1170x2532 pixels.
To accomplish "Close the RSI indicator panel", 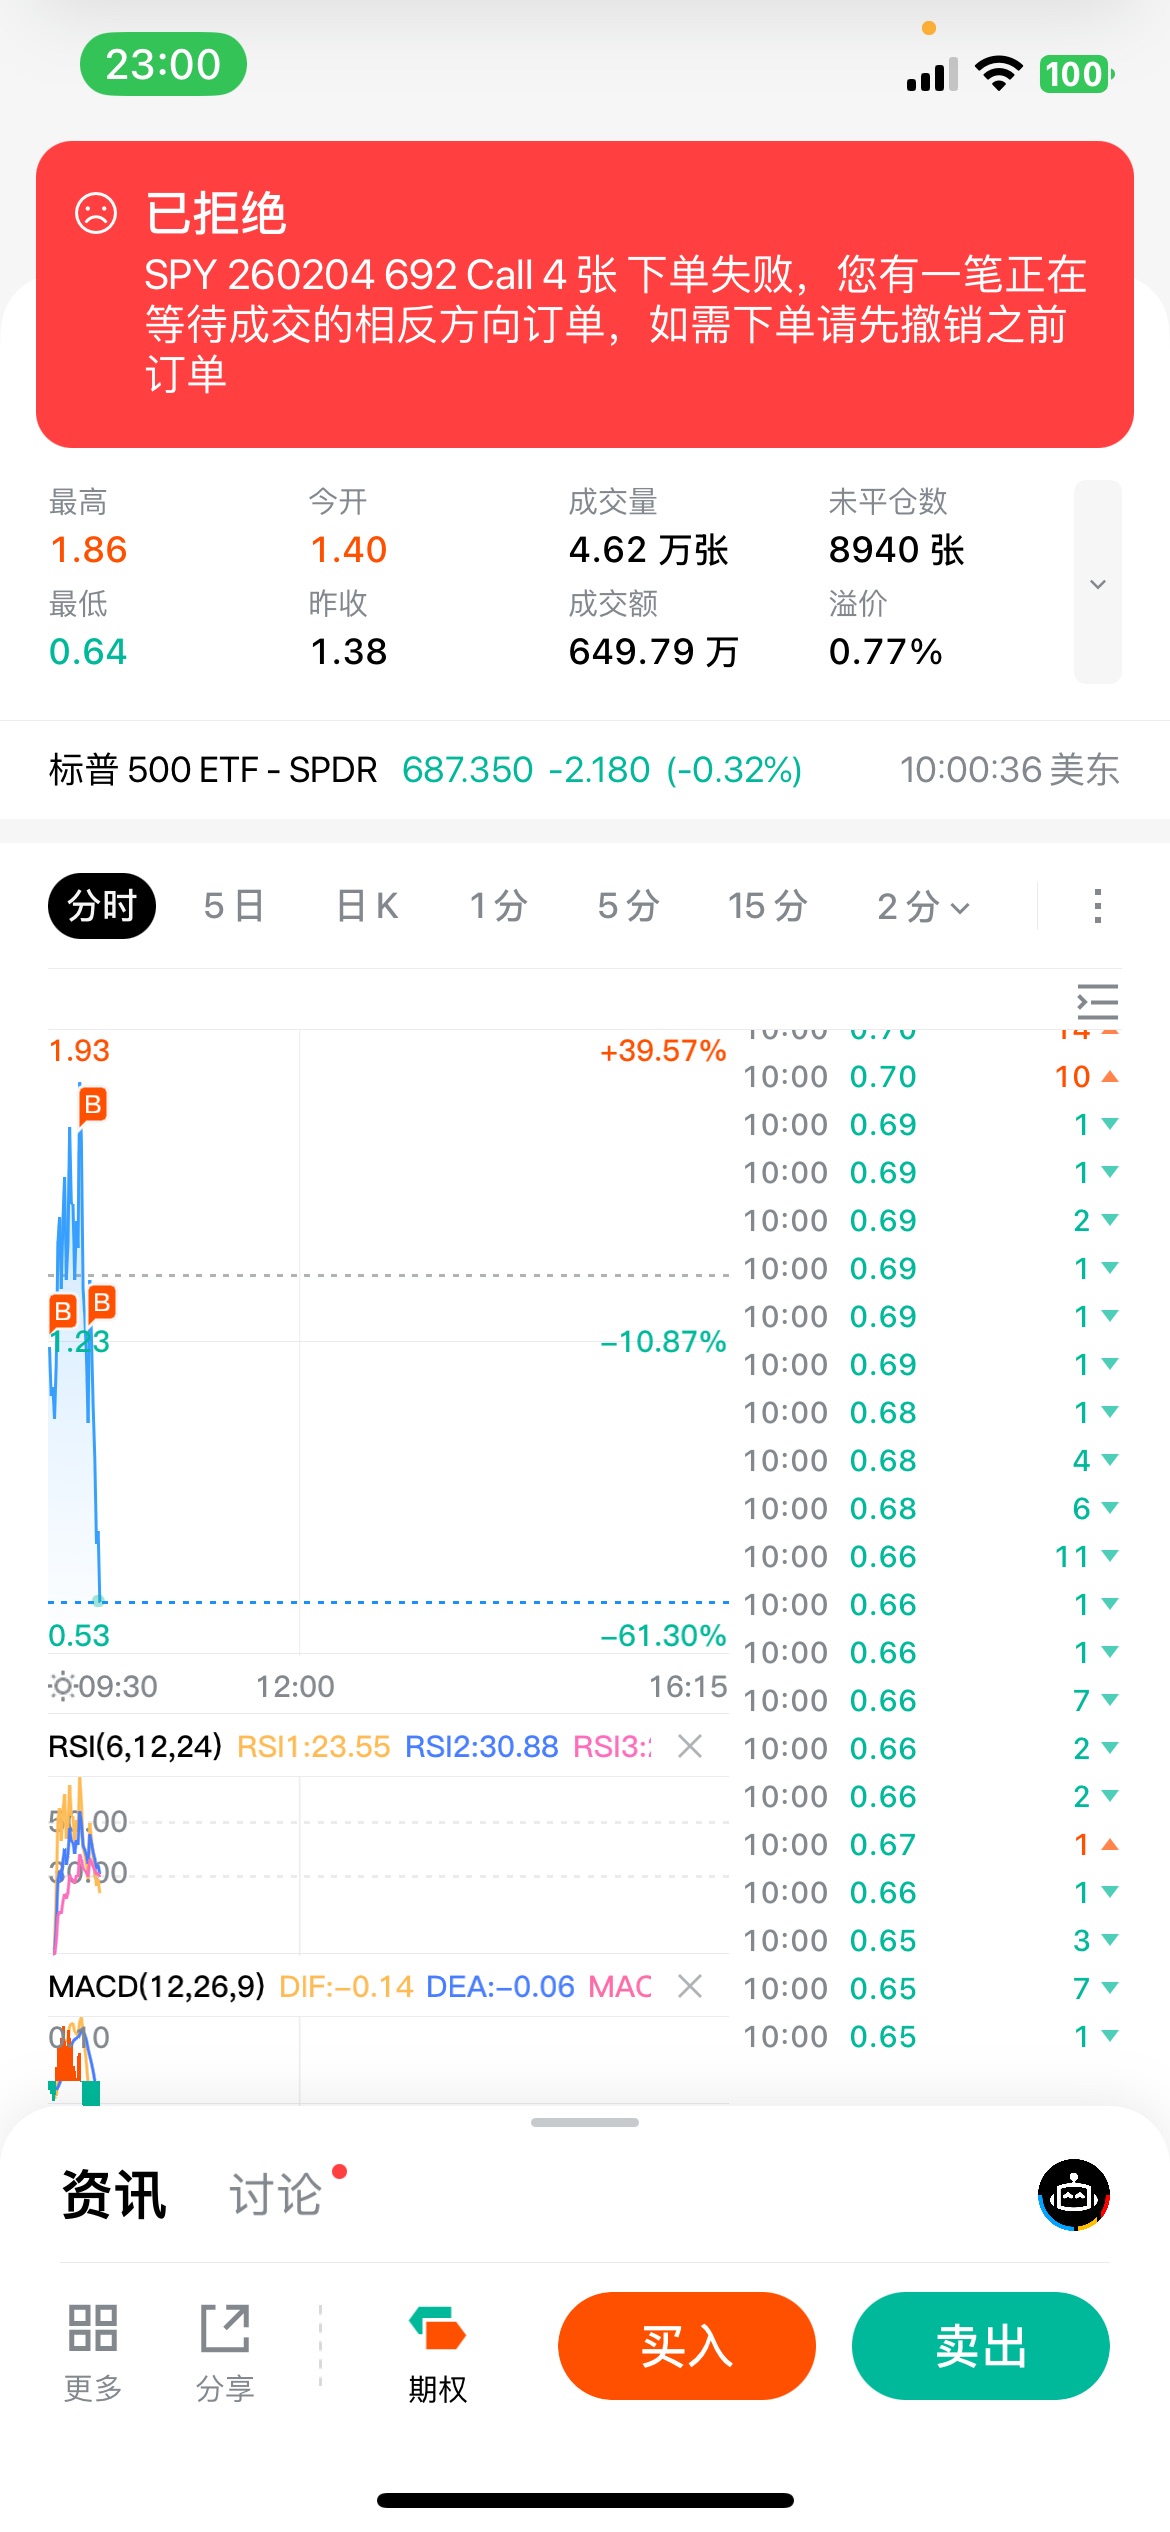I will [x=690, y=1746].
